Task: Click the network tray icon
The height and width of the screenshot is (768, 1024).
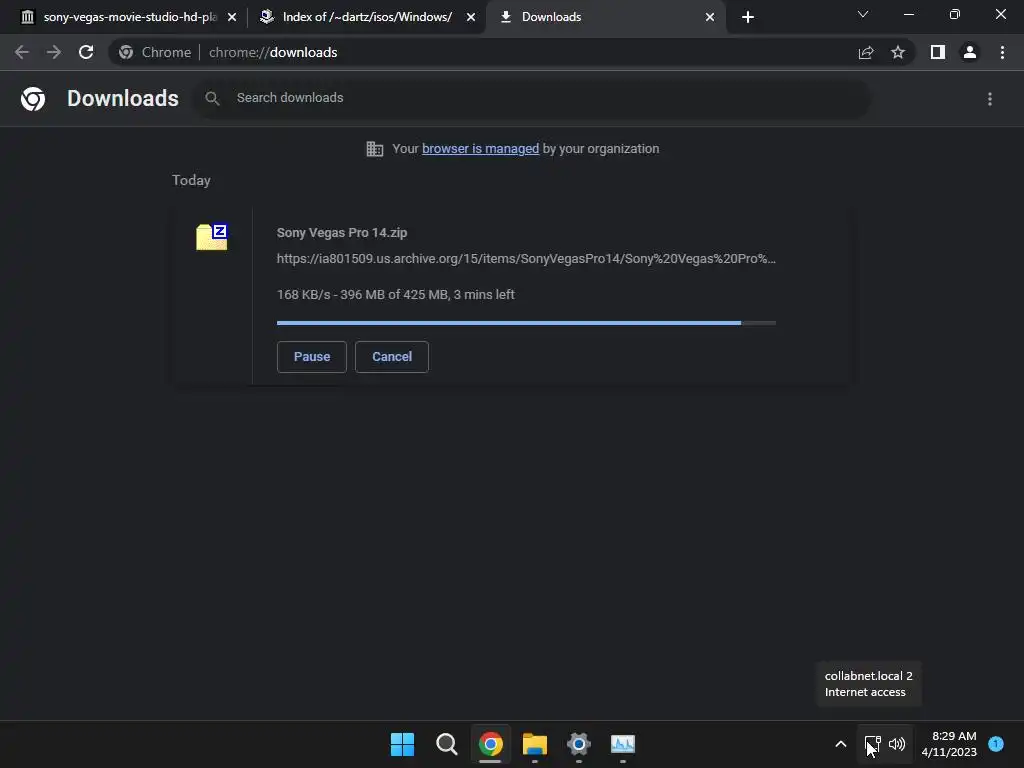Action: point(872,744)
